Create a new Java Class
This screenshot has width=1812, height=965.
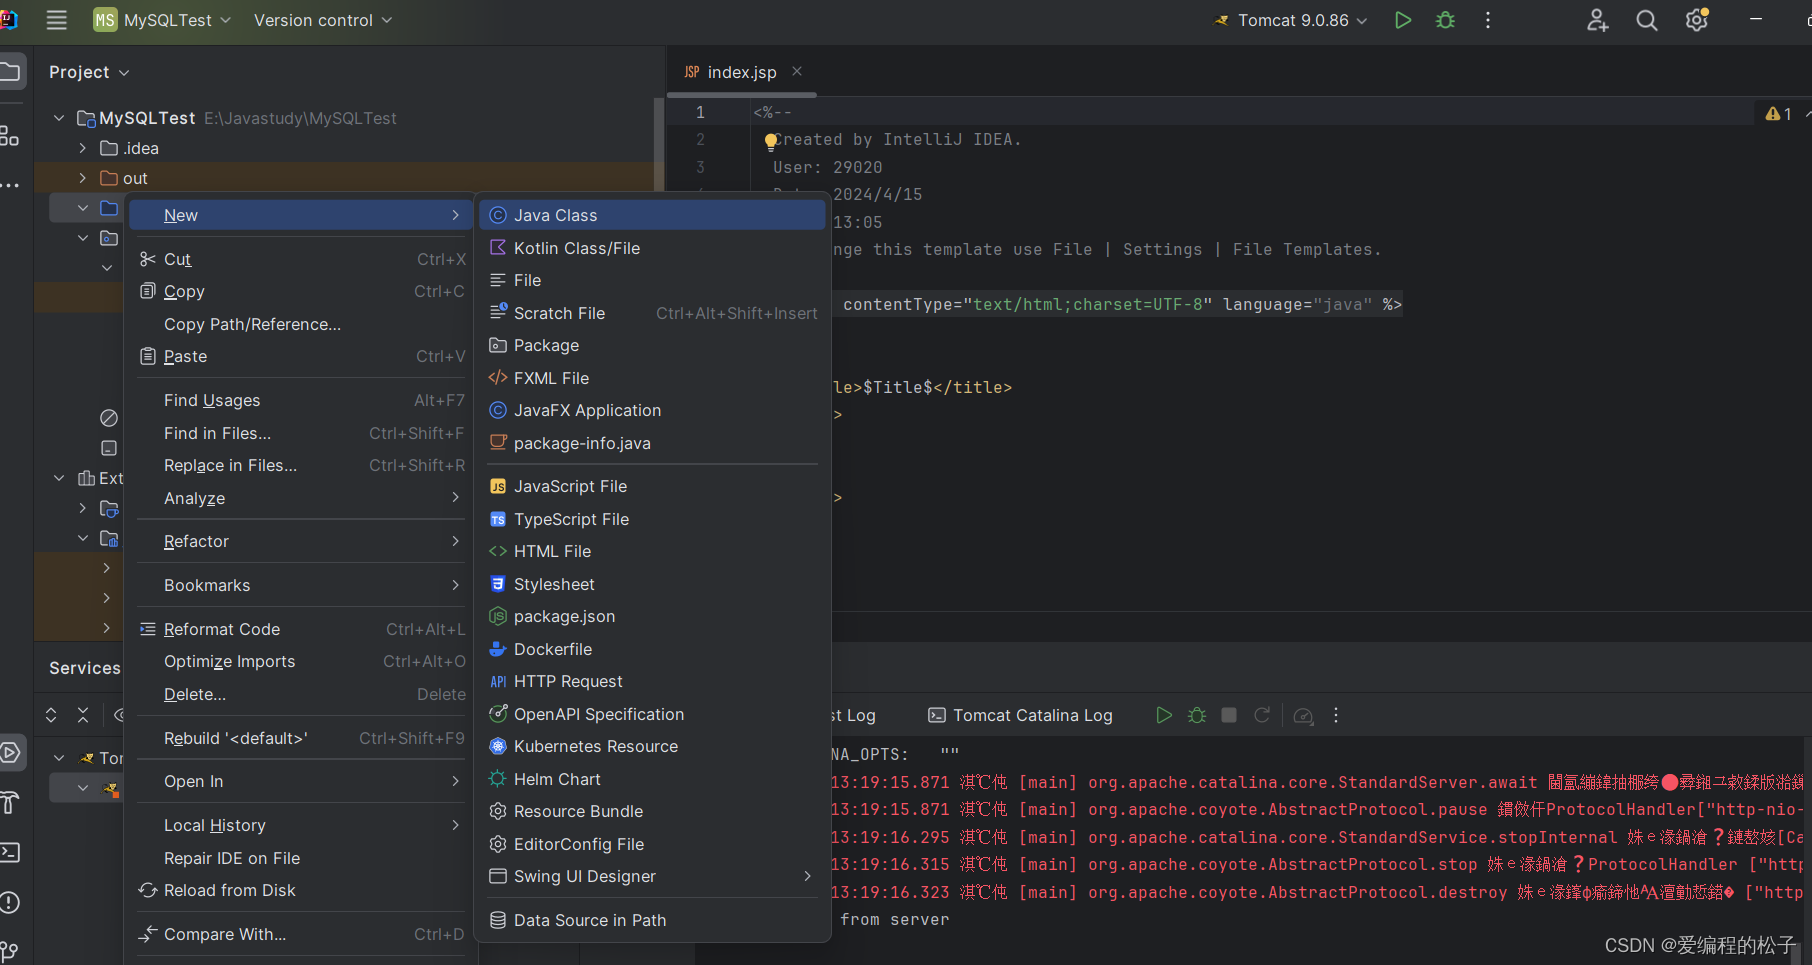click(x=653, y=215)
